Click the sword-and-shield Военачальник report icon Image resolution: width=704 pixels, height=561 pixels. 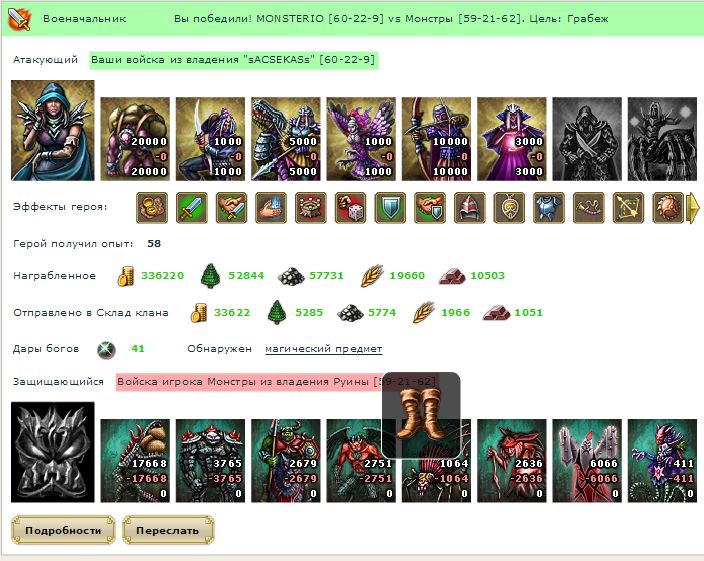(x=19, y=19)
